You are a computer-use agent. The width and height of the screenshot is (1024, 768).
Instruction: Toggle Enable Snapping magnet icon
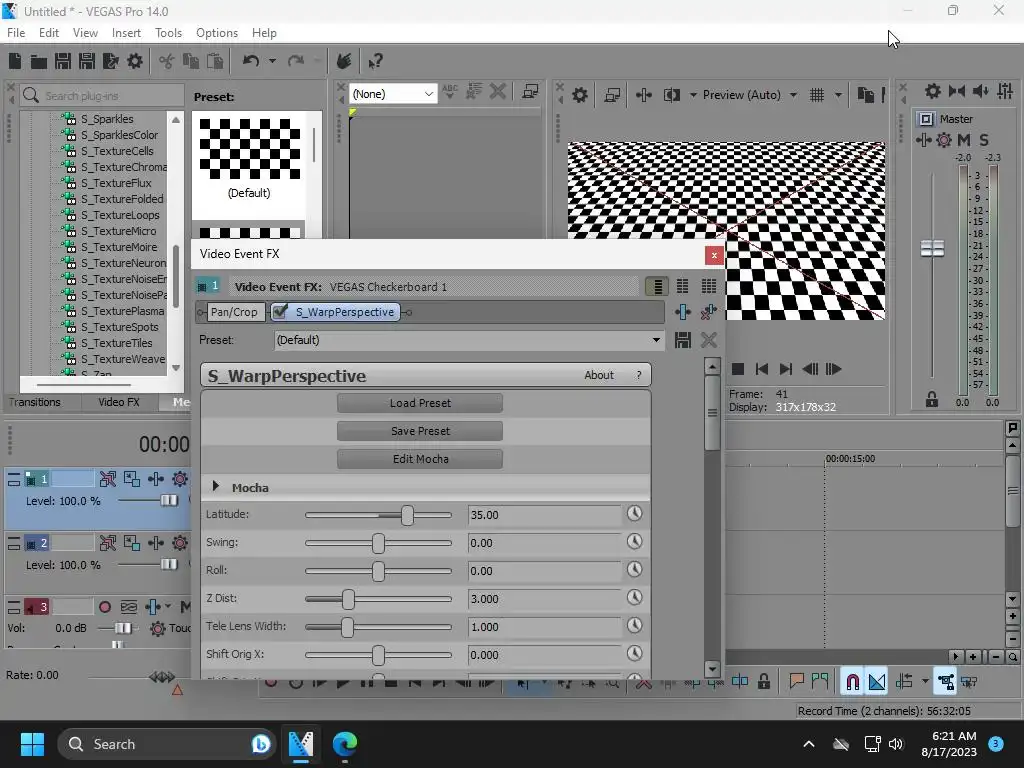tap(852, 682)
